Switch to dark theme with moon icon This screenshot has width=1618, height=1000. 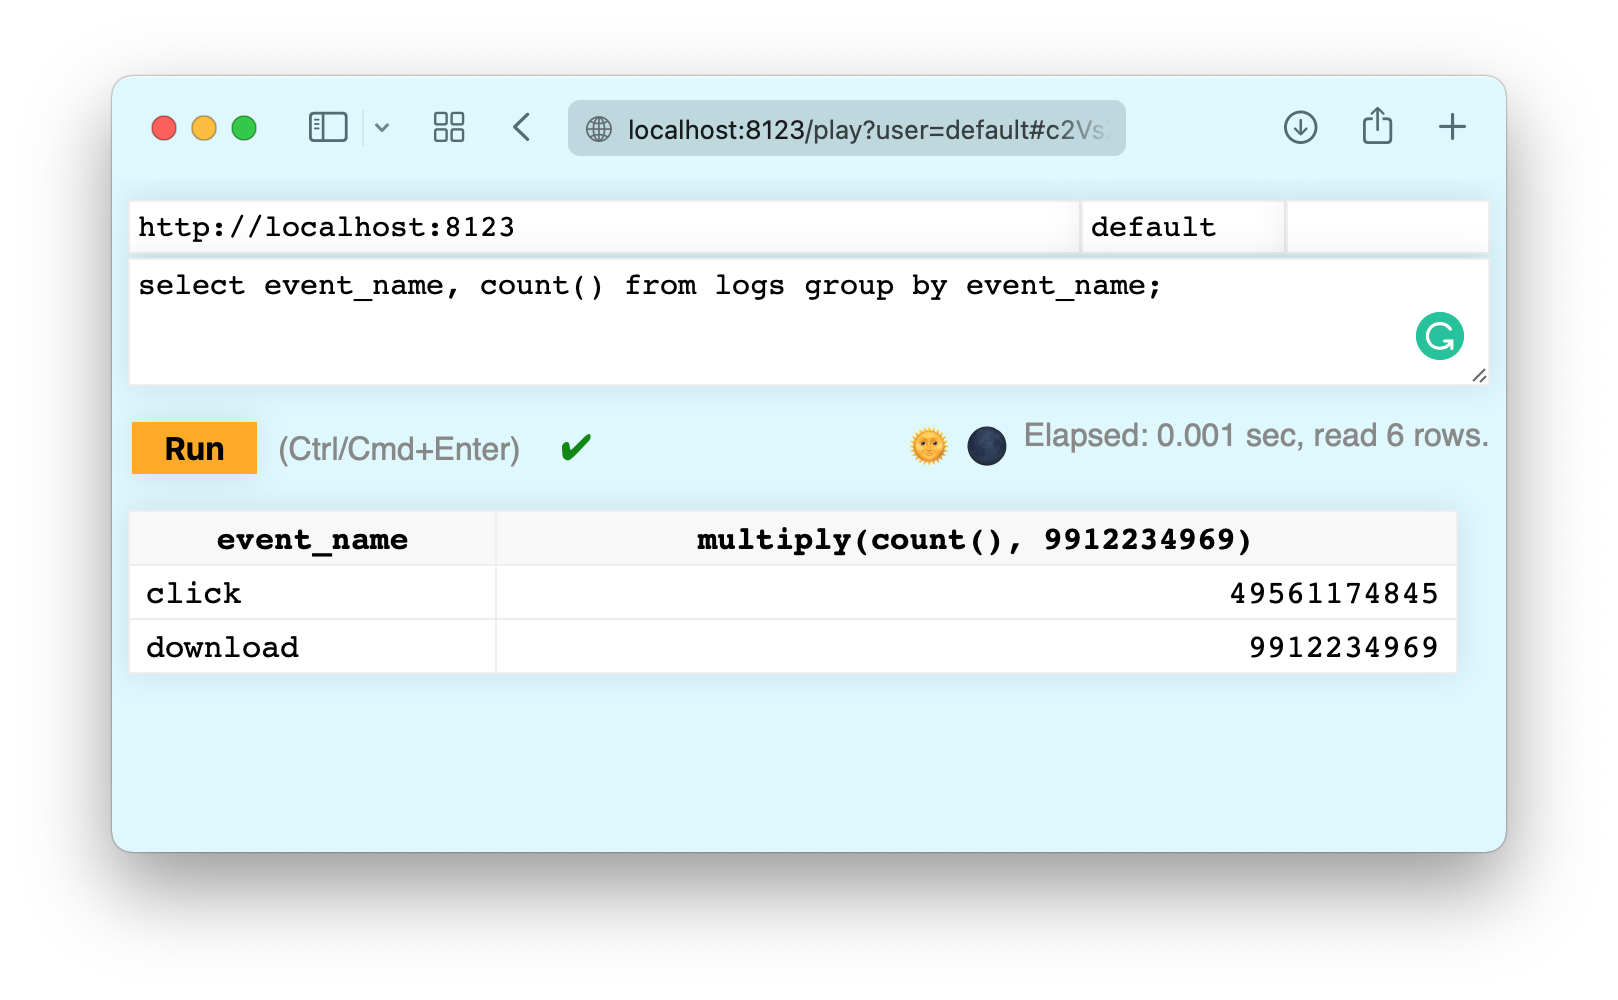click(x=986, y=446)
